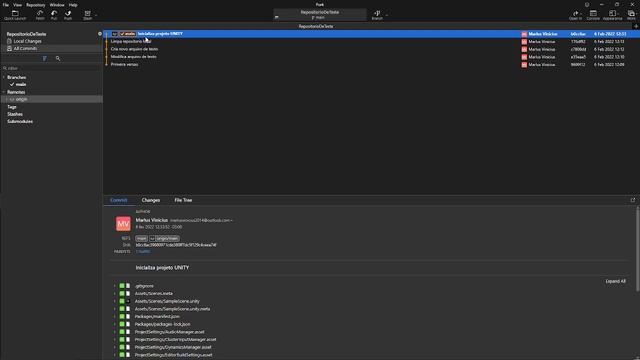Click the Stash toolbar icon
The image size is (640, 360).
point(87,13)
